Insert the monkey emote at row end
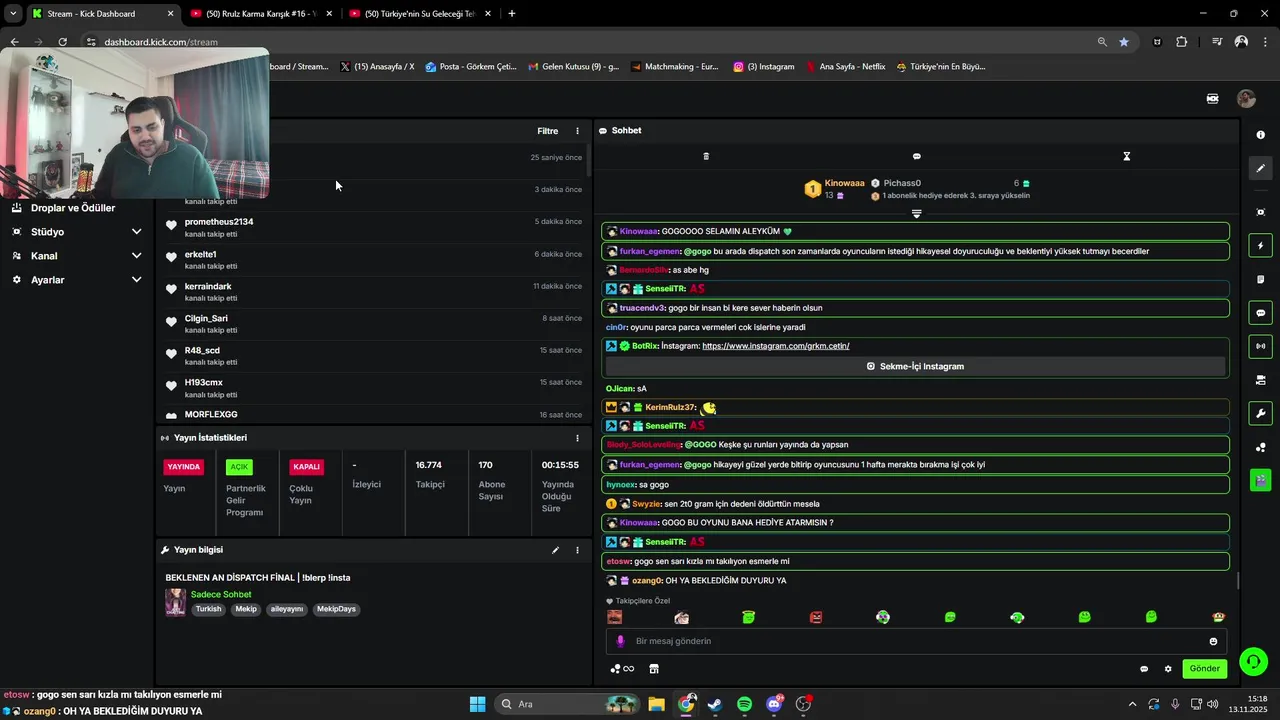The width and height of the screenshot is (1280, 720). (1218, 617)
